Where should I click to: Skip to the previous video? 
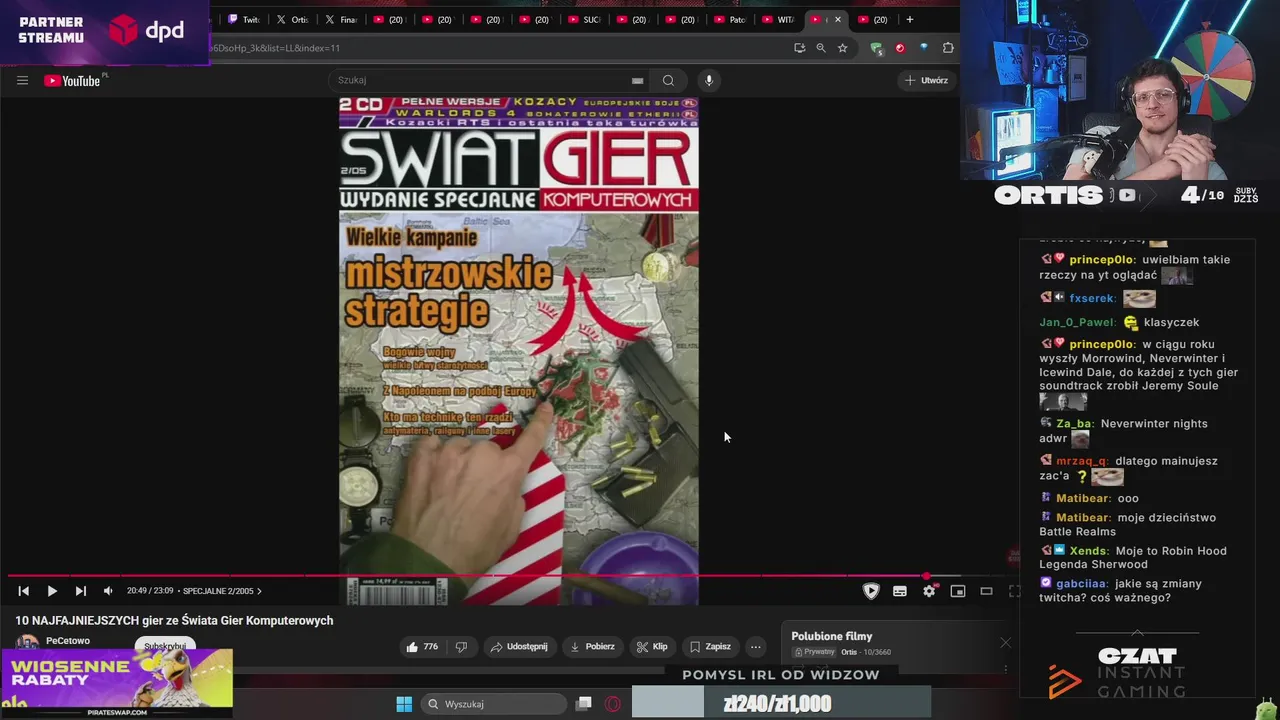(x=24, y=591)
